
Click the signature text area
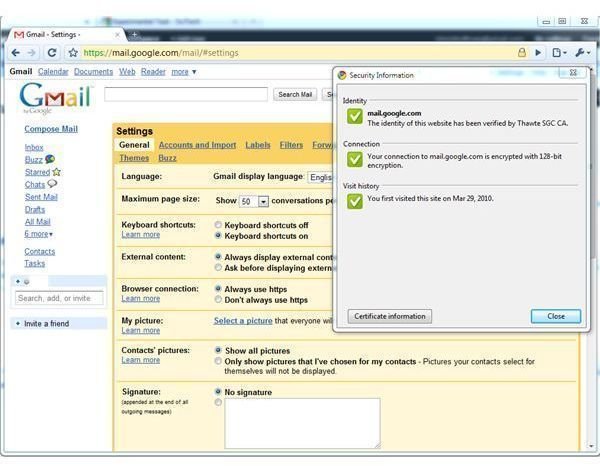pyautogui.click(x=302, y=424)
